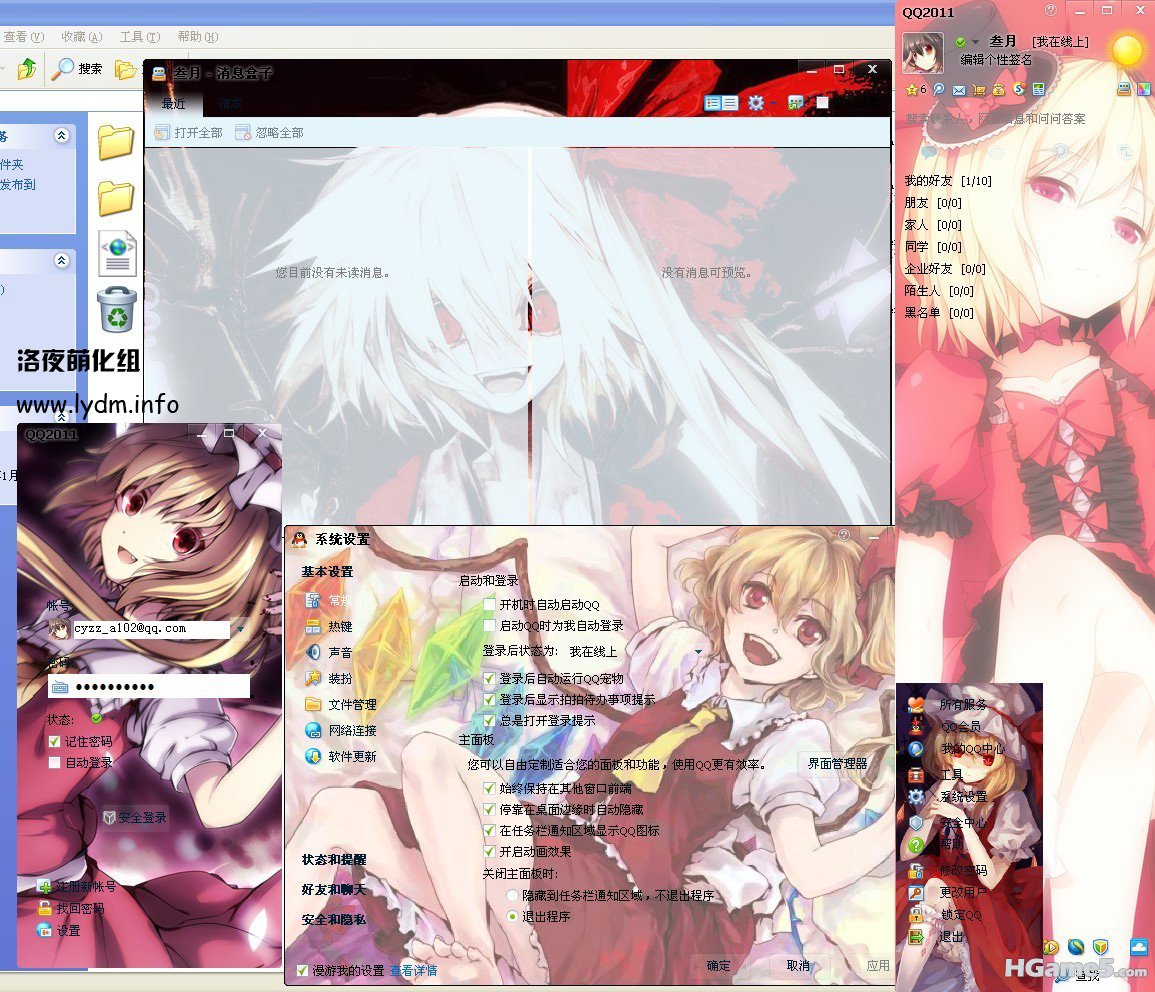Click the Recycle Bin icon in Explorer
The image size is (1155, 992).
(x=117, y=309)
